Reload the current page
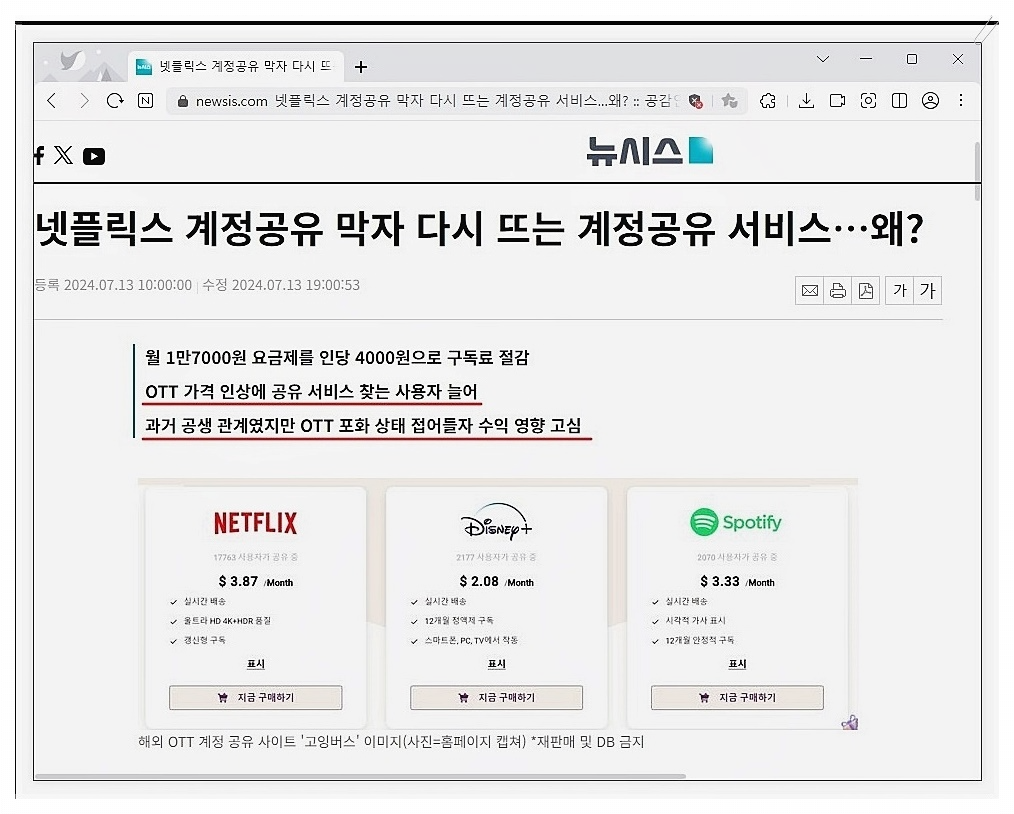This screenshot has width=1014, height=814. pos(114,101)
